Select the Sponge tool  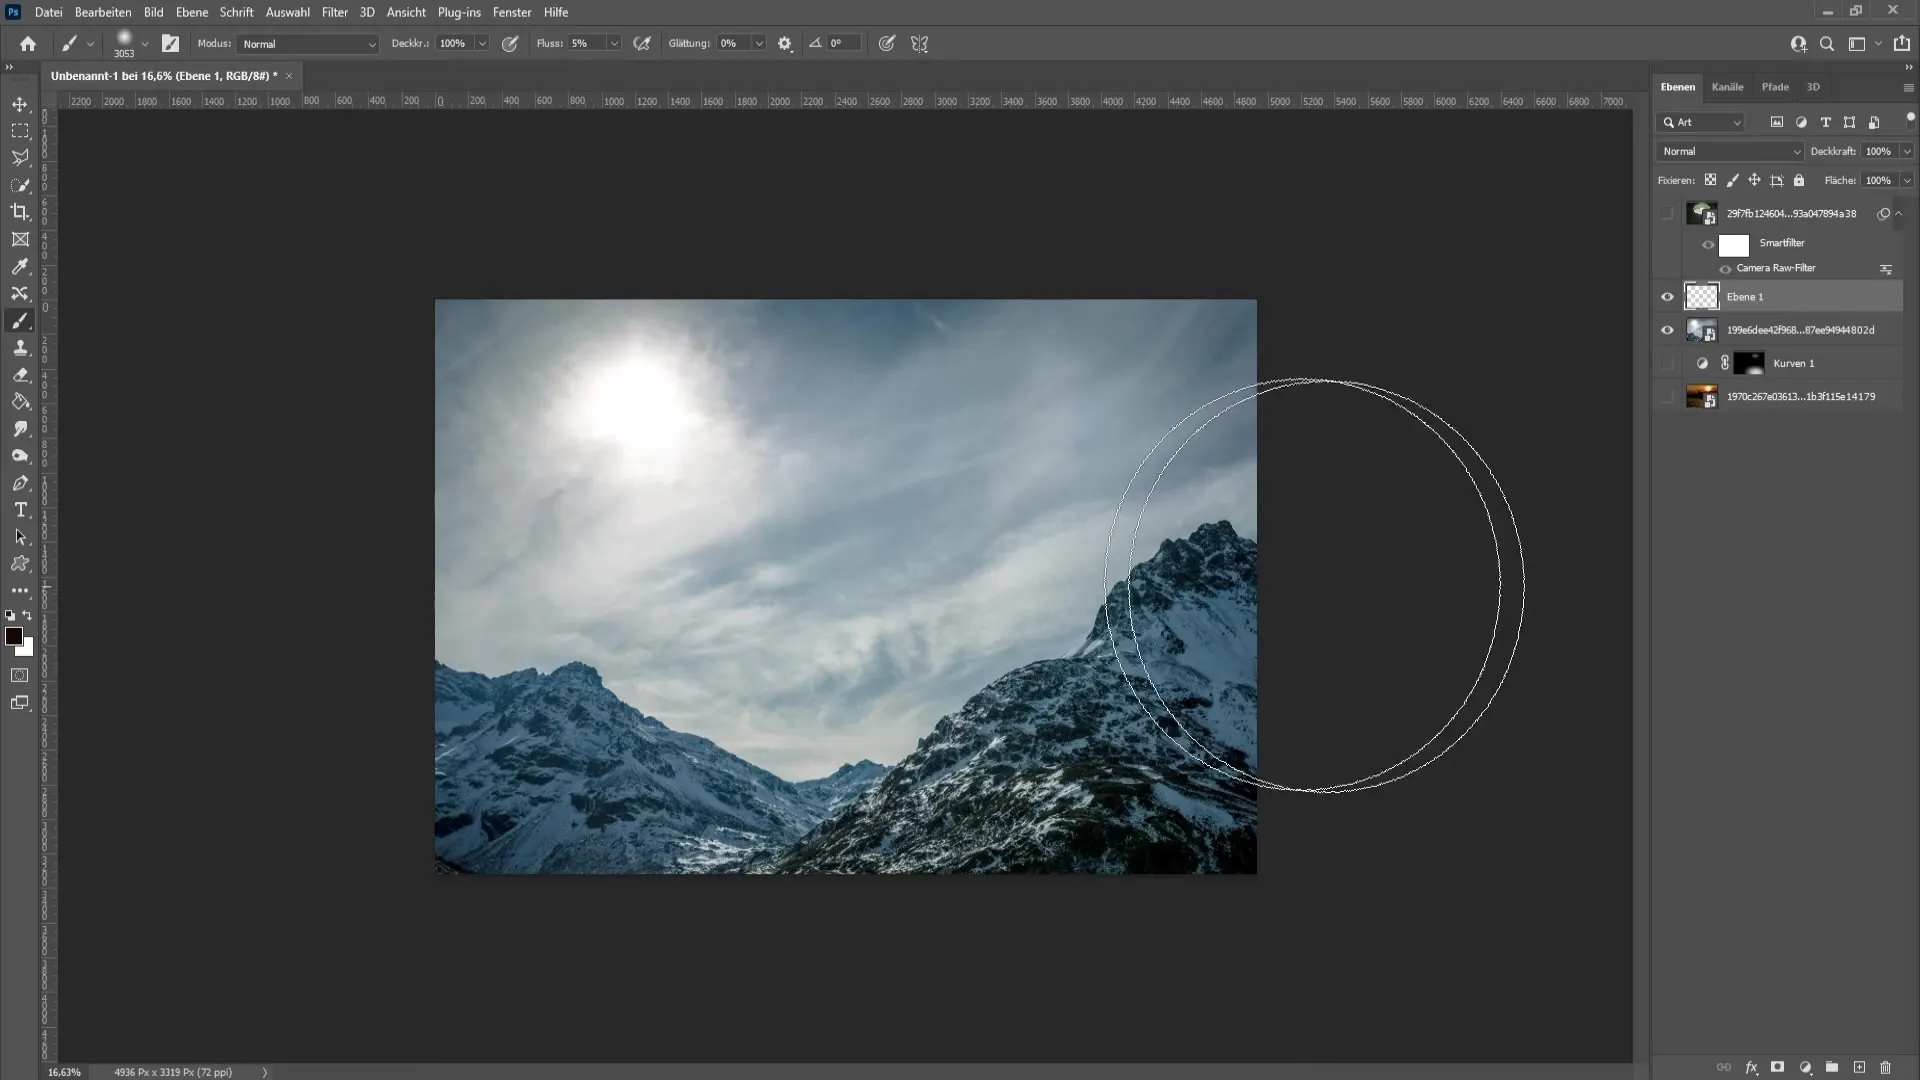(x=20, y=456)
